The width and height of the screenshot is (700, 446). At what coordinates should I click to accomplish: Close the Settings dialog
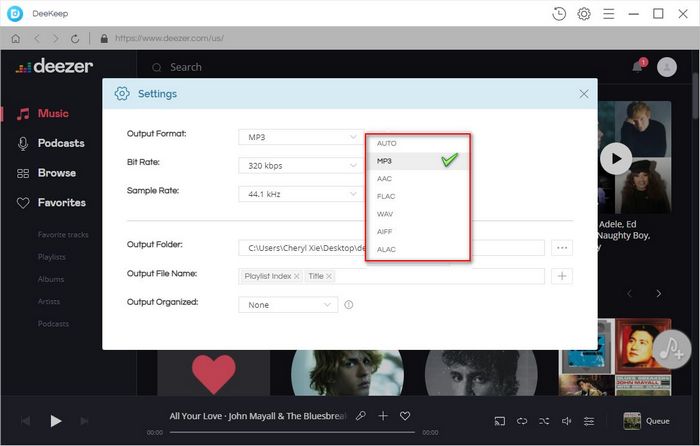(583, 94)
